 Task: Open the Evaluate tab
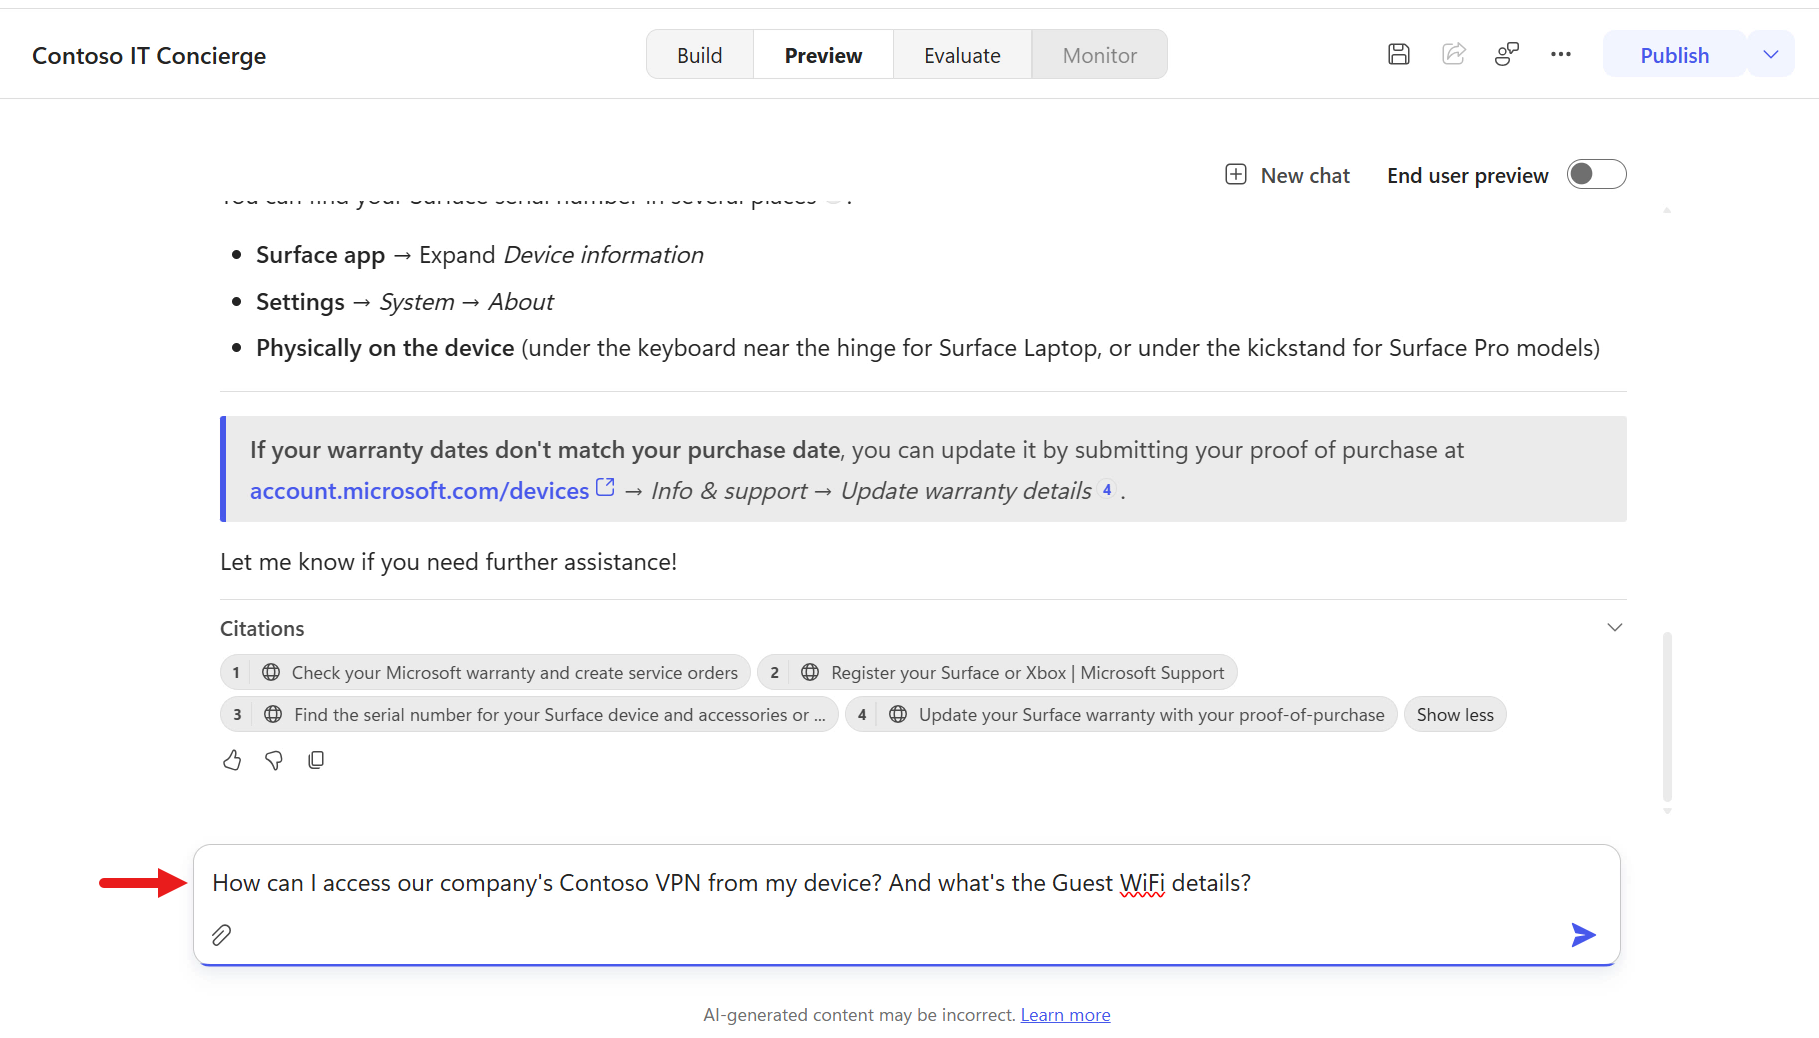click(962, 56)
